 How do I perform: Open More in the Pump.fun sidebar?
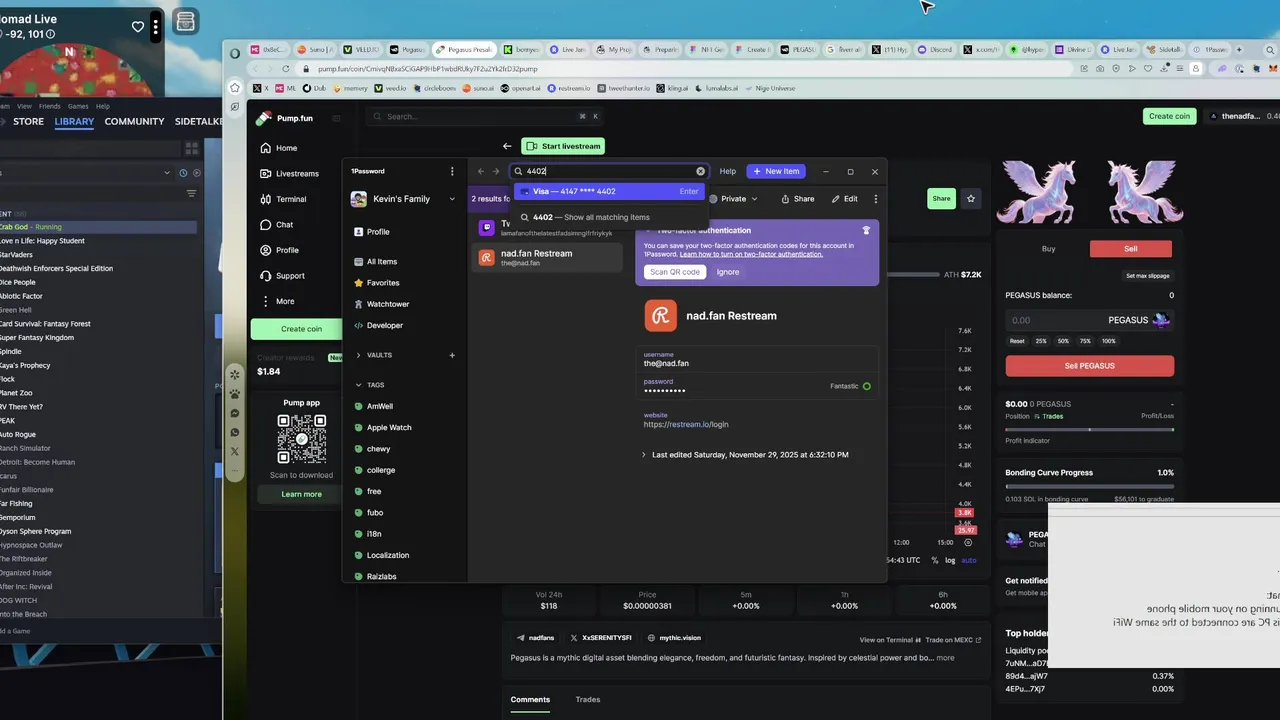(278, 301)
